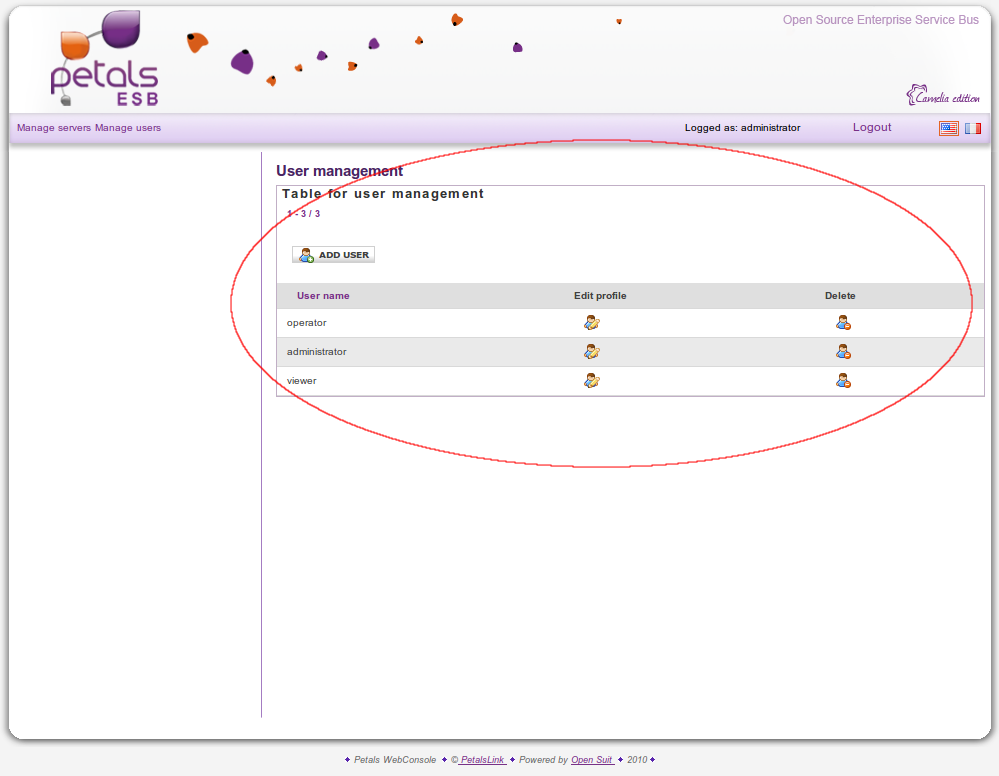999x776 pixels.
Task: Delete the viewer user
Action: click(x=843, y=381)
